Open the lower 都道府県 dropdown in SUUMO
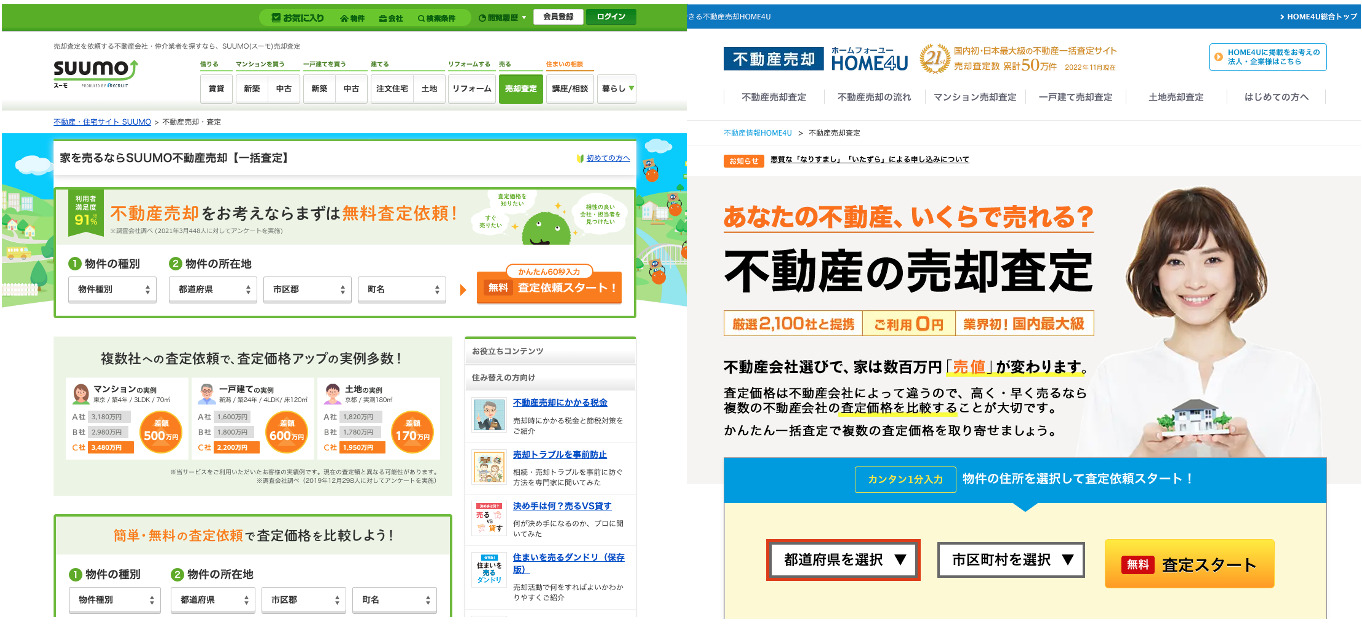 pyautogui.click(x=215, y=600)
